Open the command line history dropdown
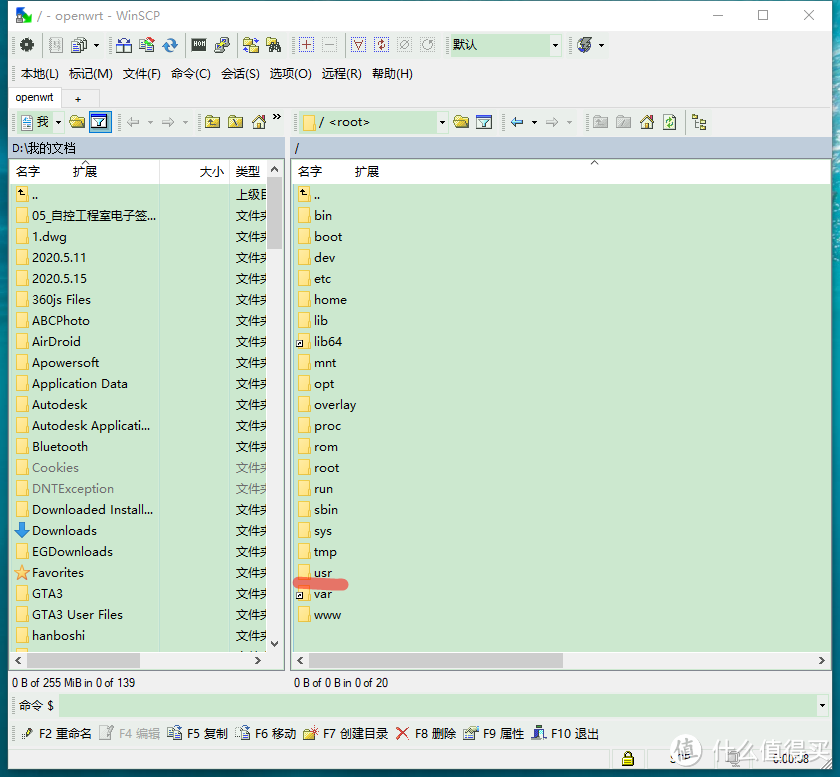 (x=822, y=705)
